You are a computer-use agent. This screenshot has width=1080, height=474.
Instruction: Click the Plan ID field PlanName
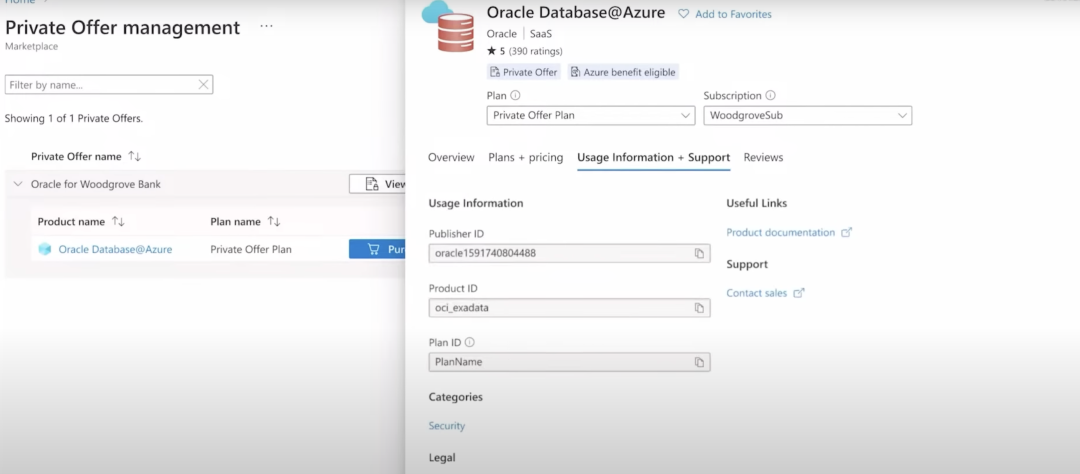[569, 362]
